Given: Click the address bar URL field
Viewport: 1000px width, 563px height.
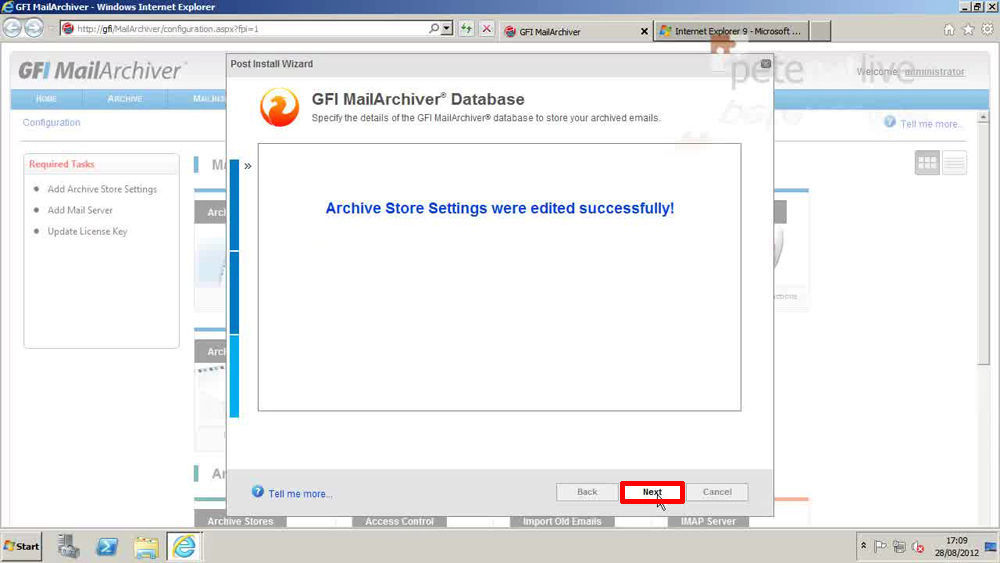Looking at the screenshot, I should (249, 29).
